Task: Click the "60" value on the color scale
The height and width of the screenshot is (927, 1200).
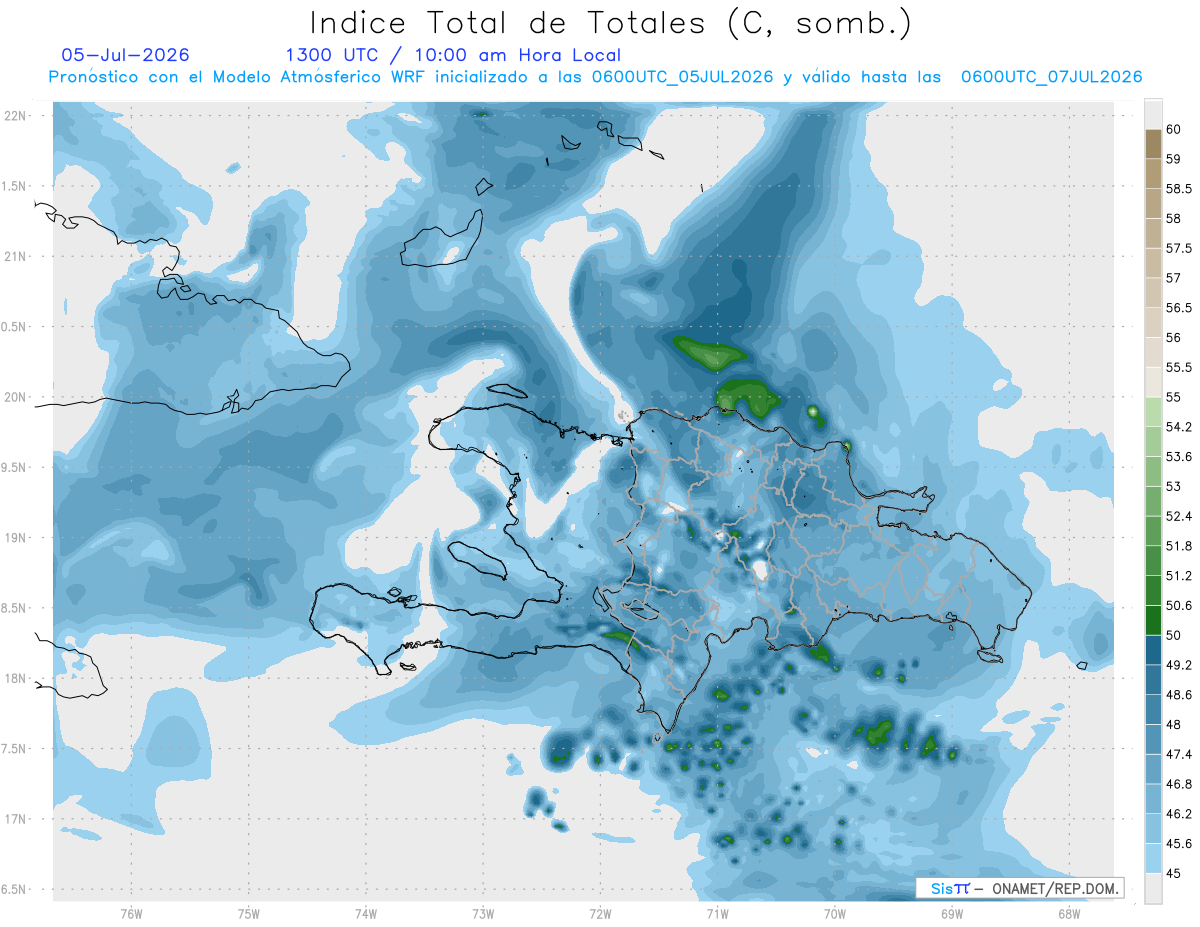Action: coord(1174,129)
